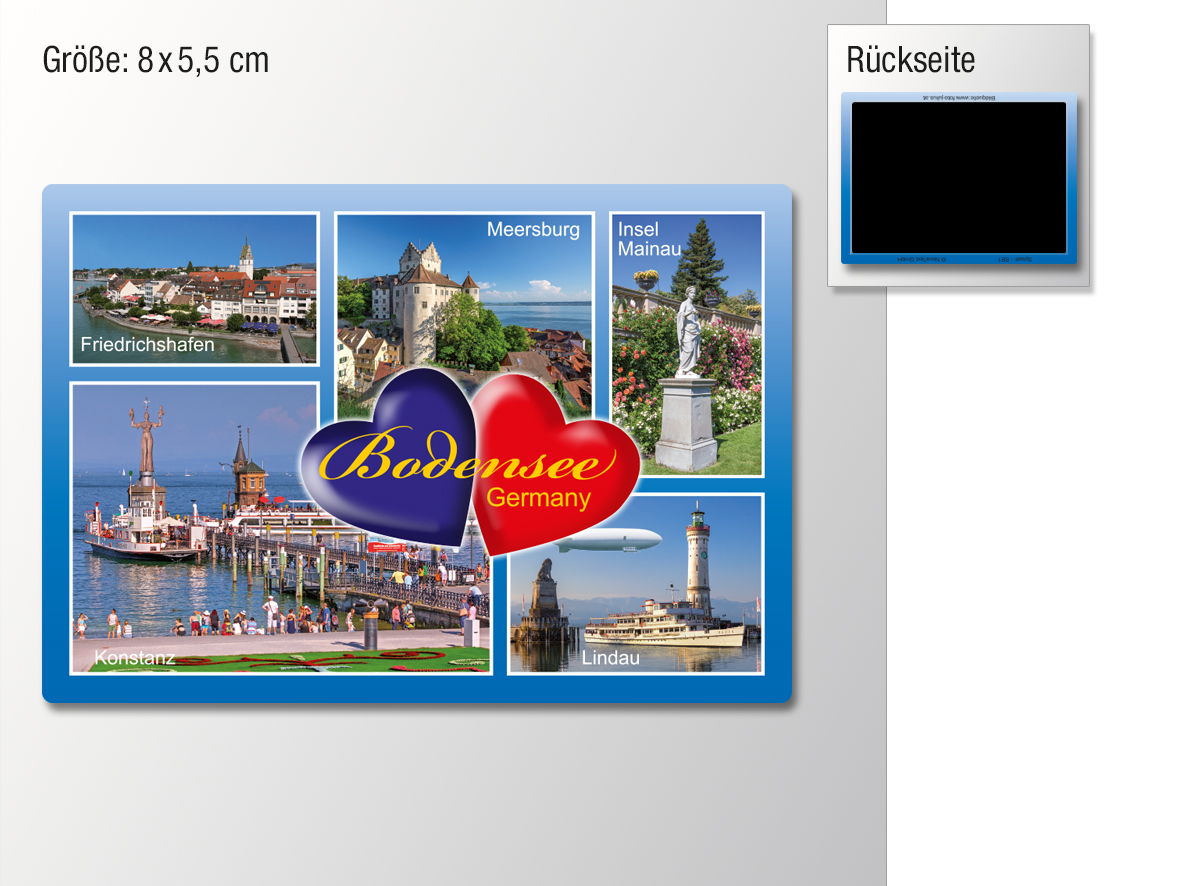1181x886 pixels.
Task: Click the blue heart with Bodensee text
Action: coord(388,457)
